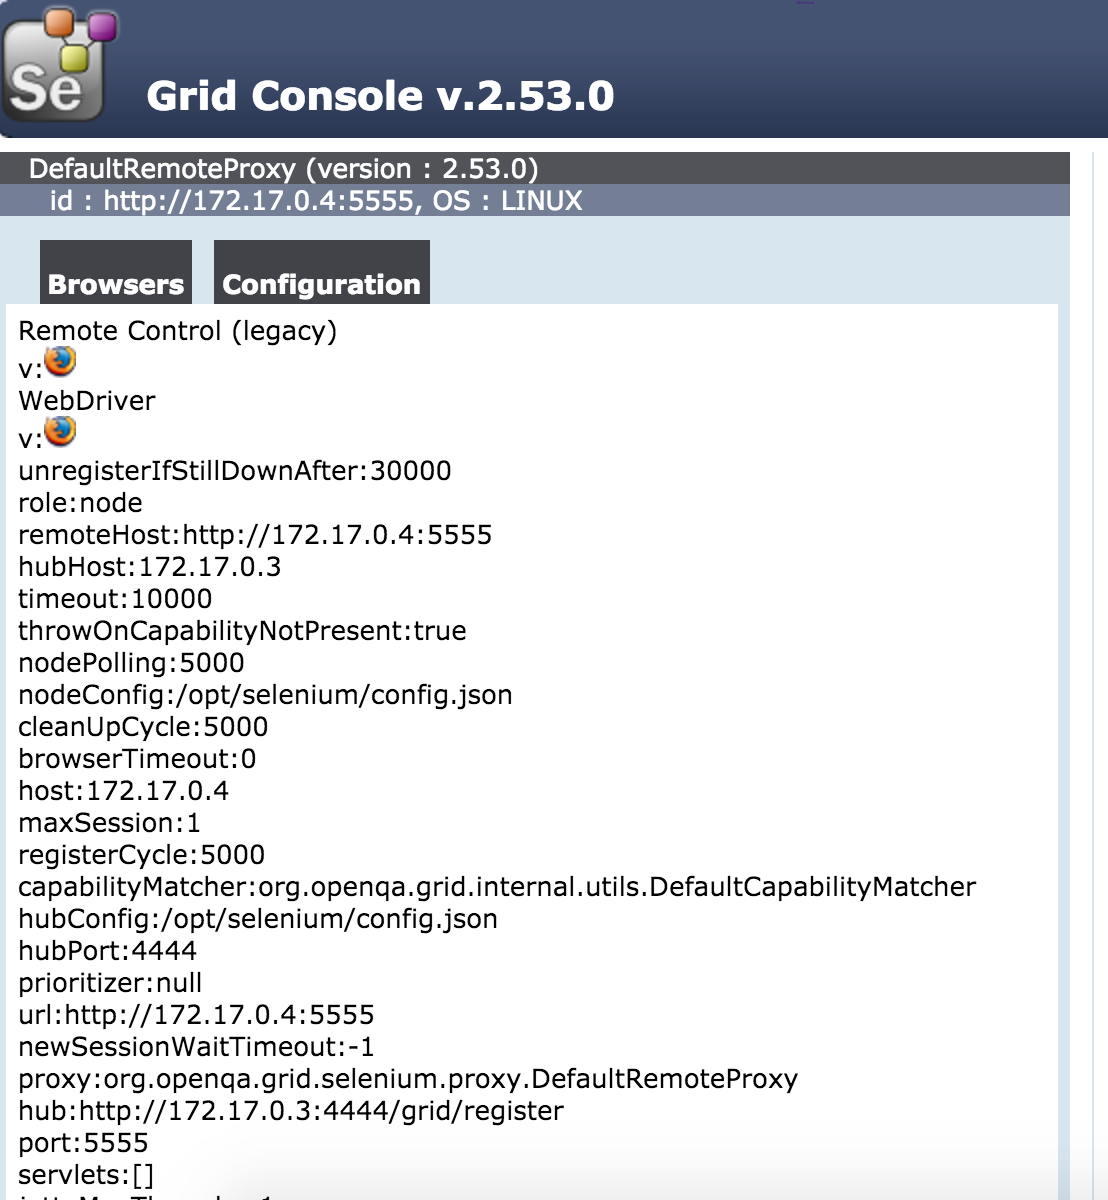The image size is (1108, 1200).
Task: Click the hubPort:4444 entry
Action: [x=107, y=951]
